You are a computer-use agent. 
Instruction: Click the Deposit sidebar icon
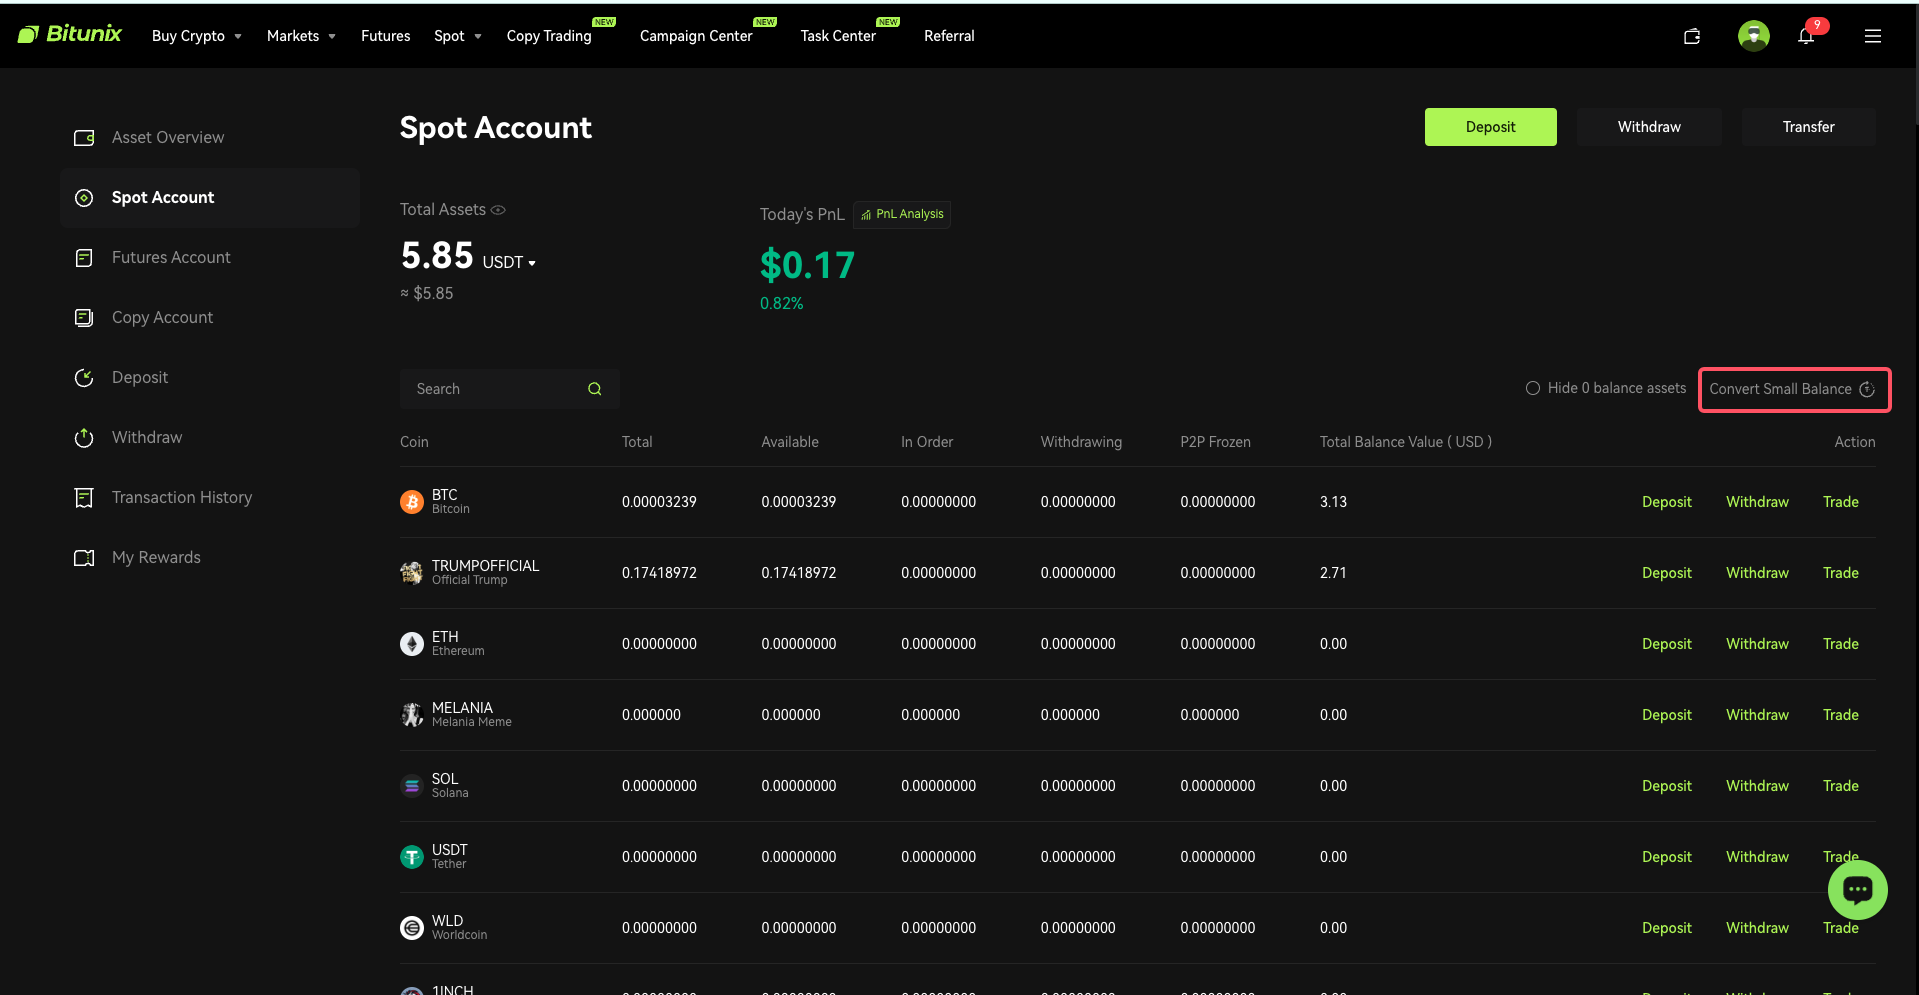pyautogui.click(x=84, y=378)
